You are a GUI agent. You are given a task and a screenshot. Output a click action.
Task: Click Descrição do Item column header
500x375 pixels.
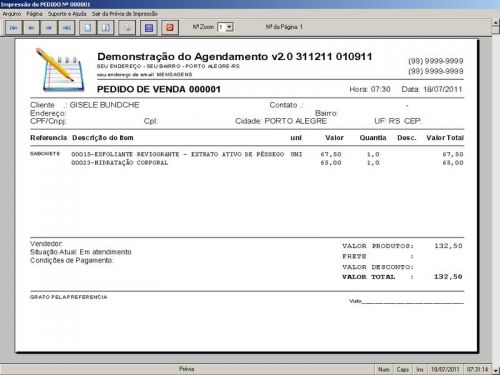coord(103,138)
